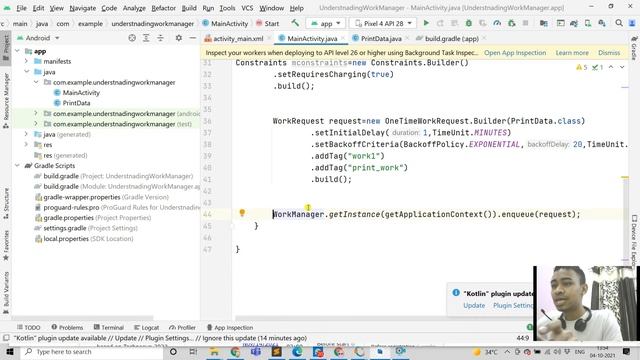Switch to PrintData.java editor tab

(x=381, y=38)
